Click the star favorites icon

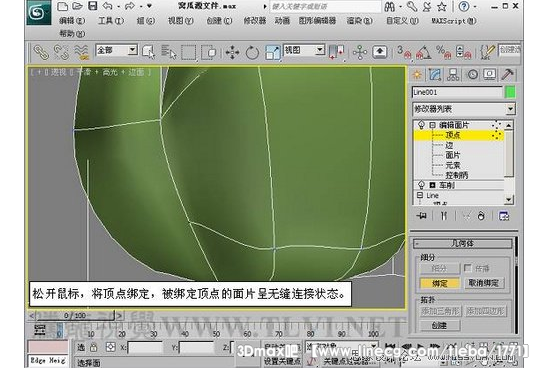tap(442, 6)
